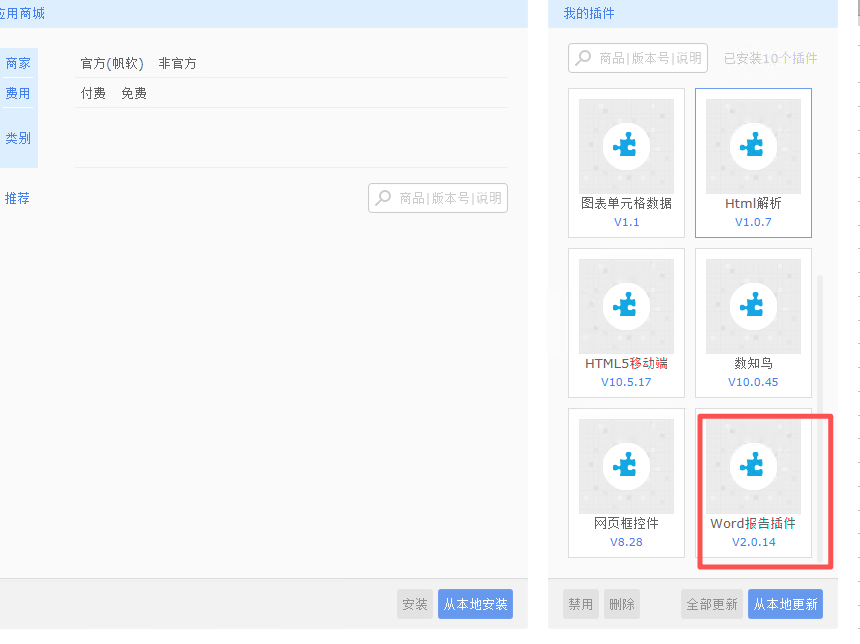Open the 费用 filter label

[x=18, y=93]
